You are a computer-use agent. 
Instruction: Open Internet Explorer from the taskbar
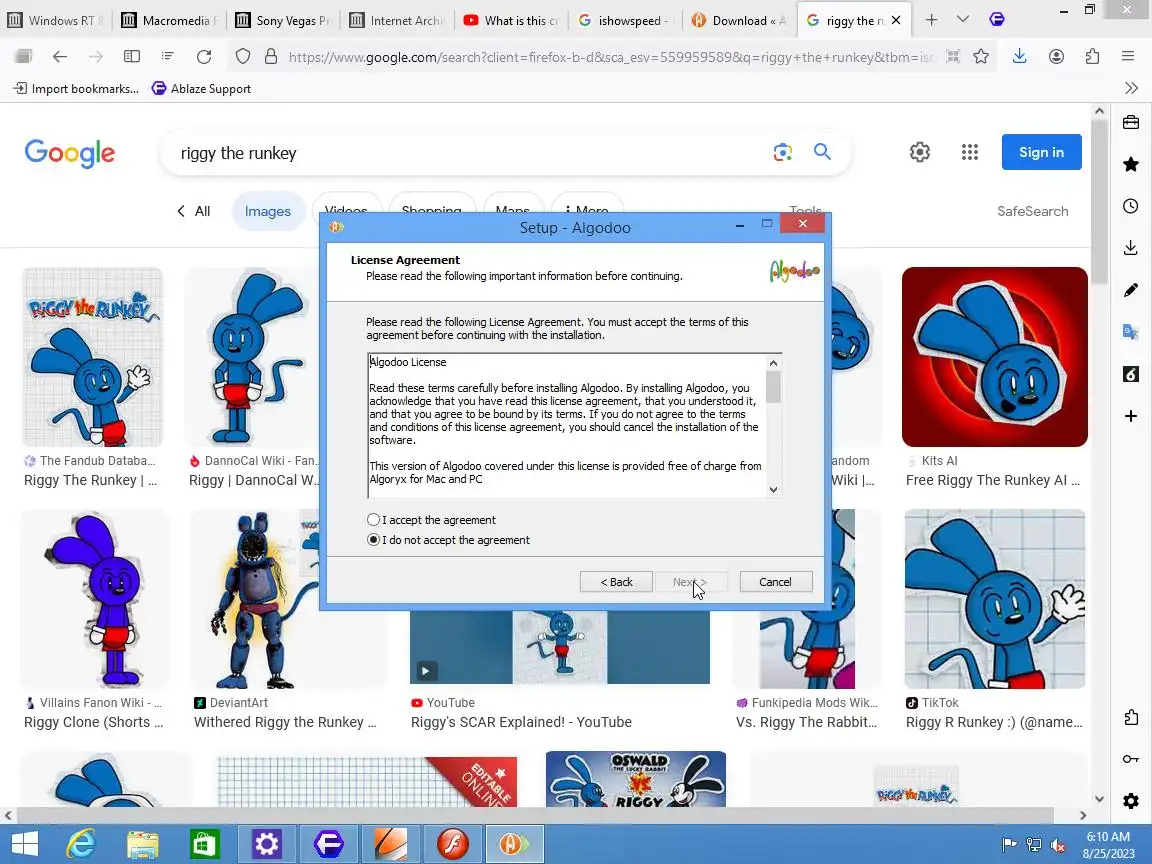(x=81, y=843)
